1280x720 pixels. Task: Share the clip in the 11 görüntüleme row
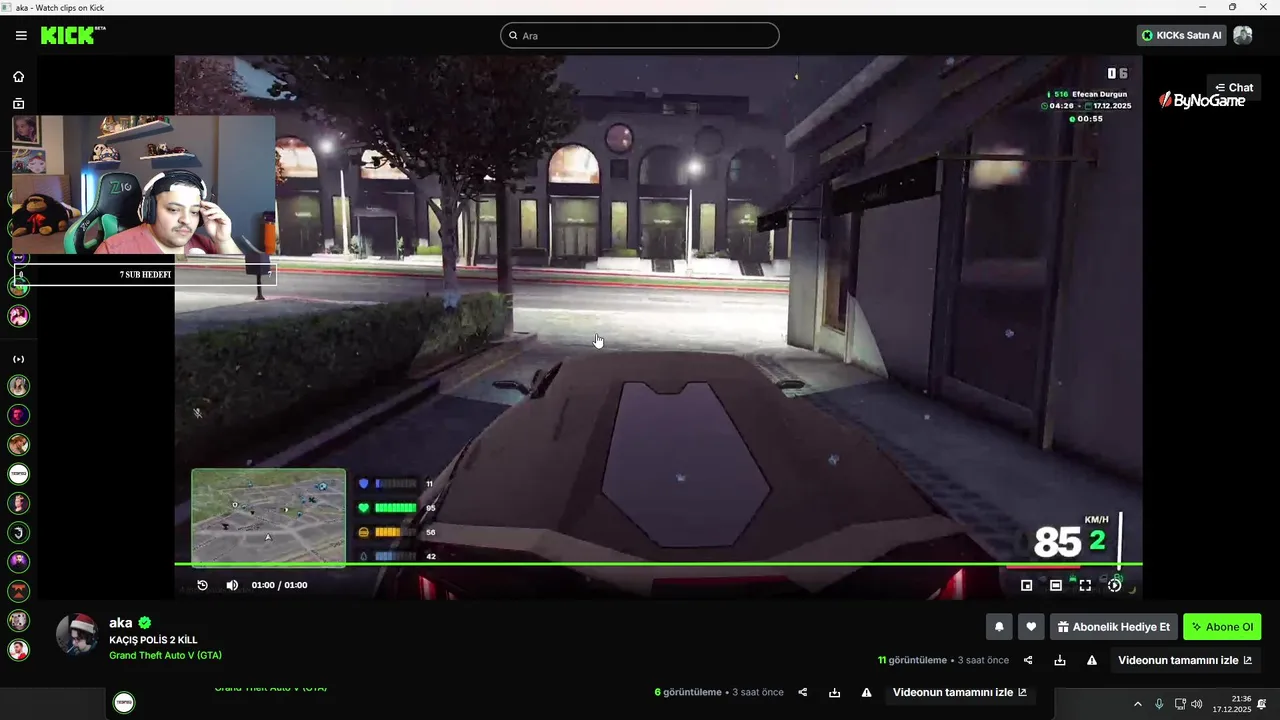point(1028,660)
